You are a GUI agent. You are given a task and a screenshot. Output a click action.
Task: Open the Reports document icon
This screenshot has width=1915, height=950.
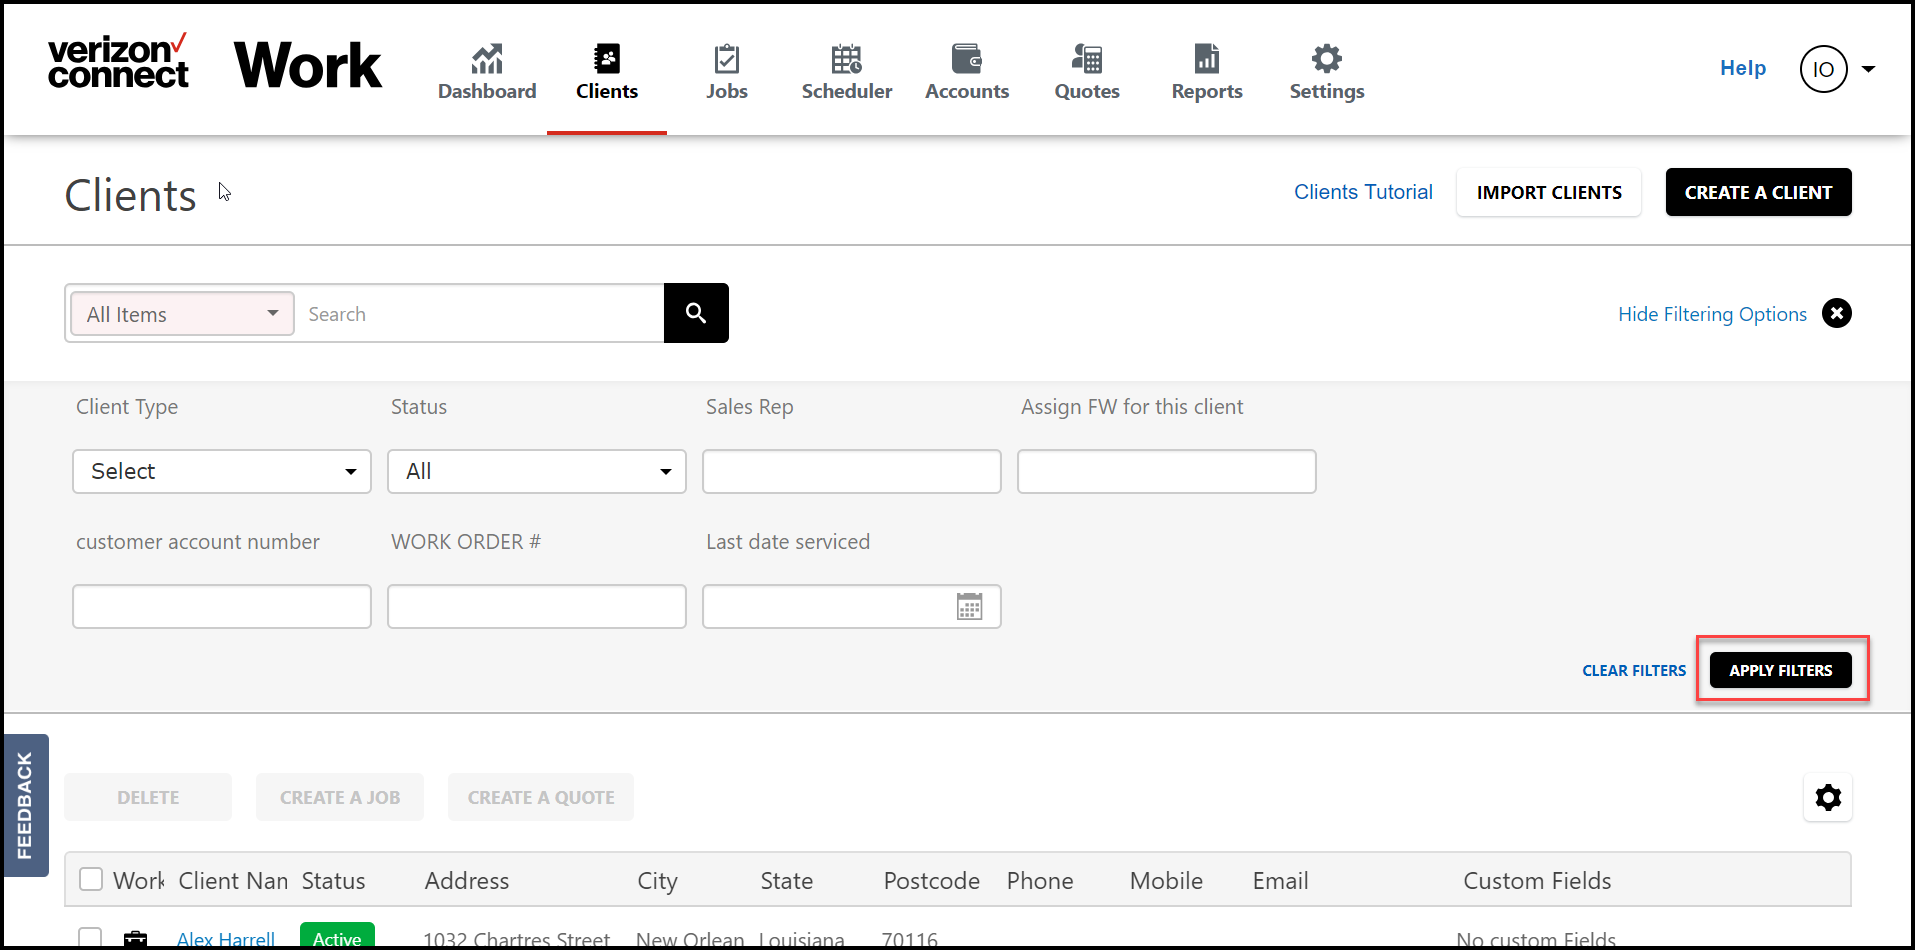coord(1207,59)
